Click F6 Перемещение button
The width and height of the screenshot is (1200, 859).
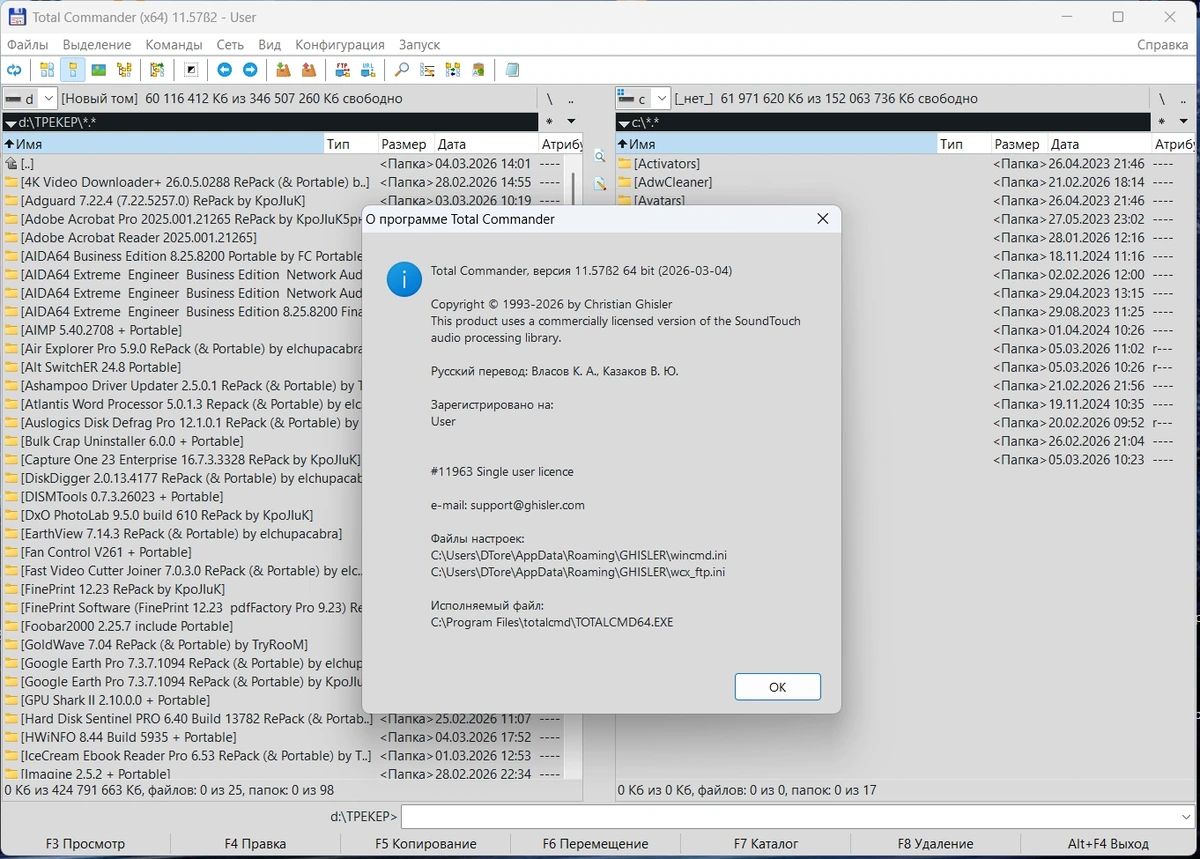click(596, 844)
